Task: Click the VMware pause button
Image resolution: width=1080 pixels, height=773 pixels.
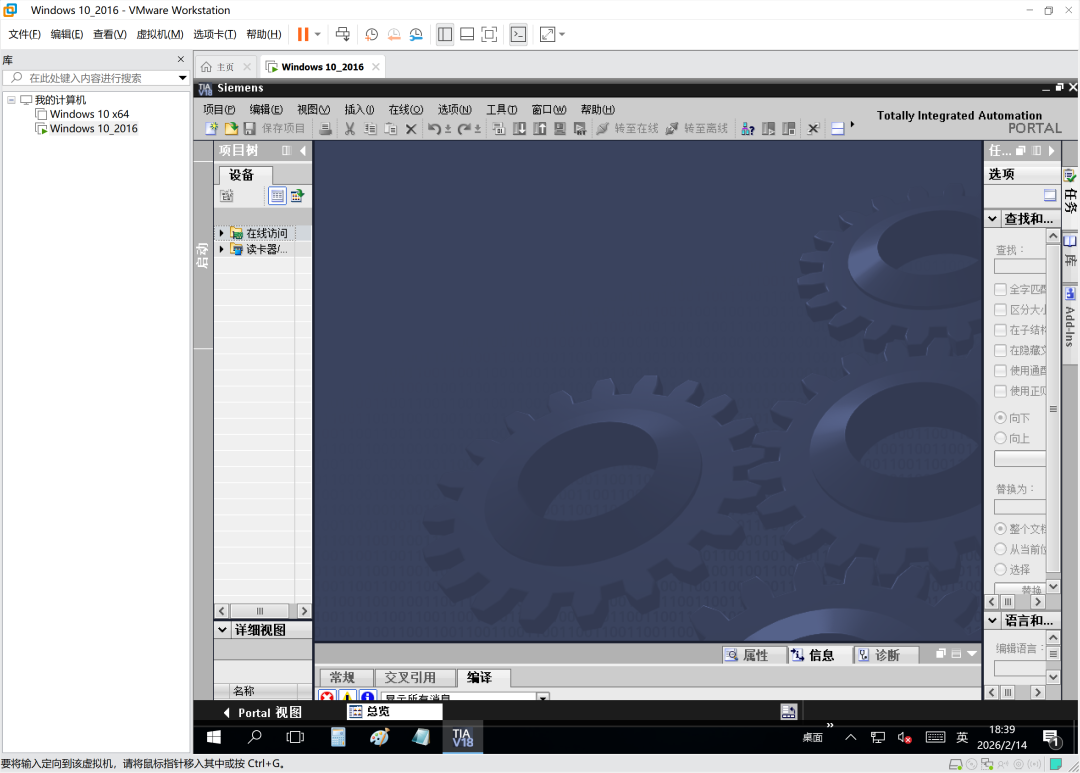Action: coord(303,34)
